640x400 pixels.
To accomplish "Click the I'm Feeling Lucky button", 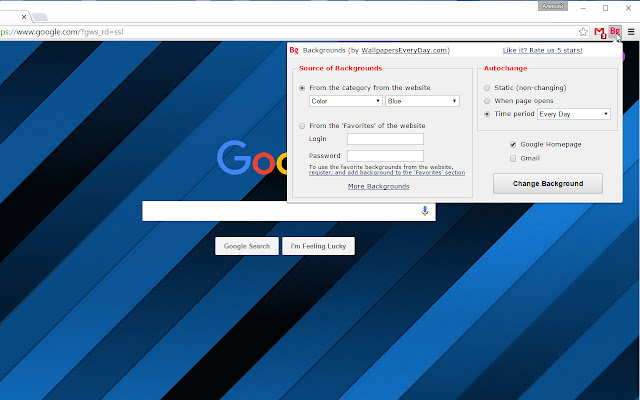I will pyautogui.click(x=318, y=246).
